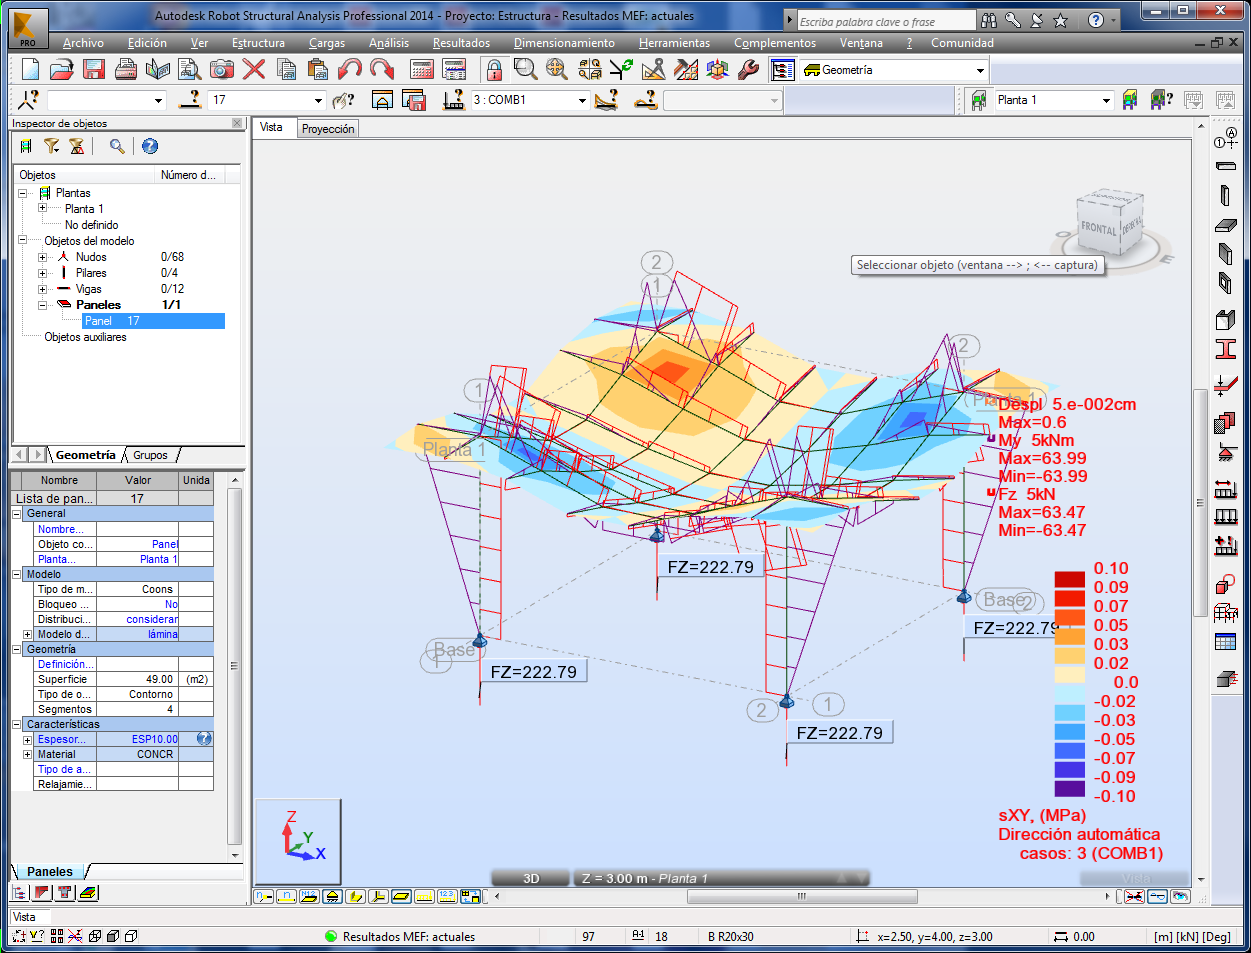Toggle node numbers display in bottom toolbar
The width and height of the screenshot is (1251, 953).
pyautogui.click(x=263, y=896)
